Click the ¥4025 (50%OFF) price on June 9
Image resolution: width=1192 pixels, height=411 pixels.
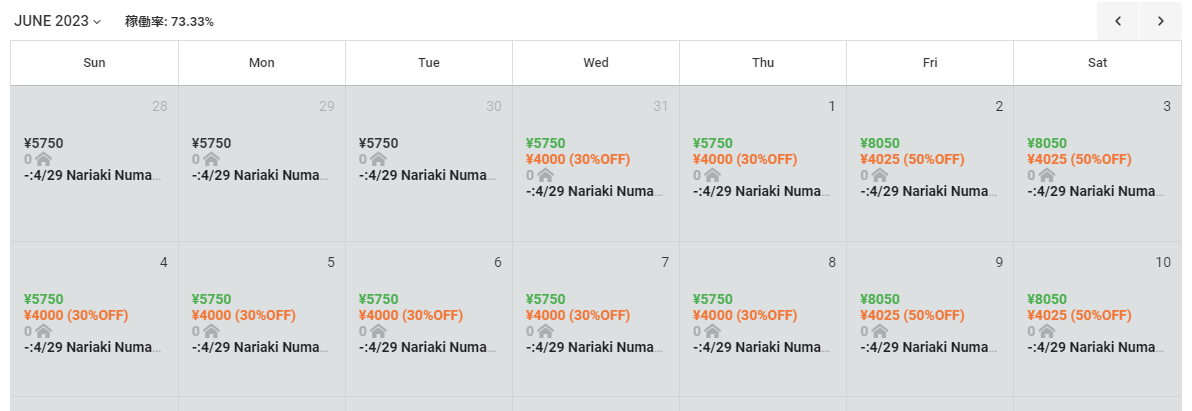pyautogui.click(x=912, y=315)
